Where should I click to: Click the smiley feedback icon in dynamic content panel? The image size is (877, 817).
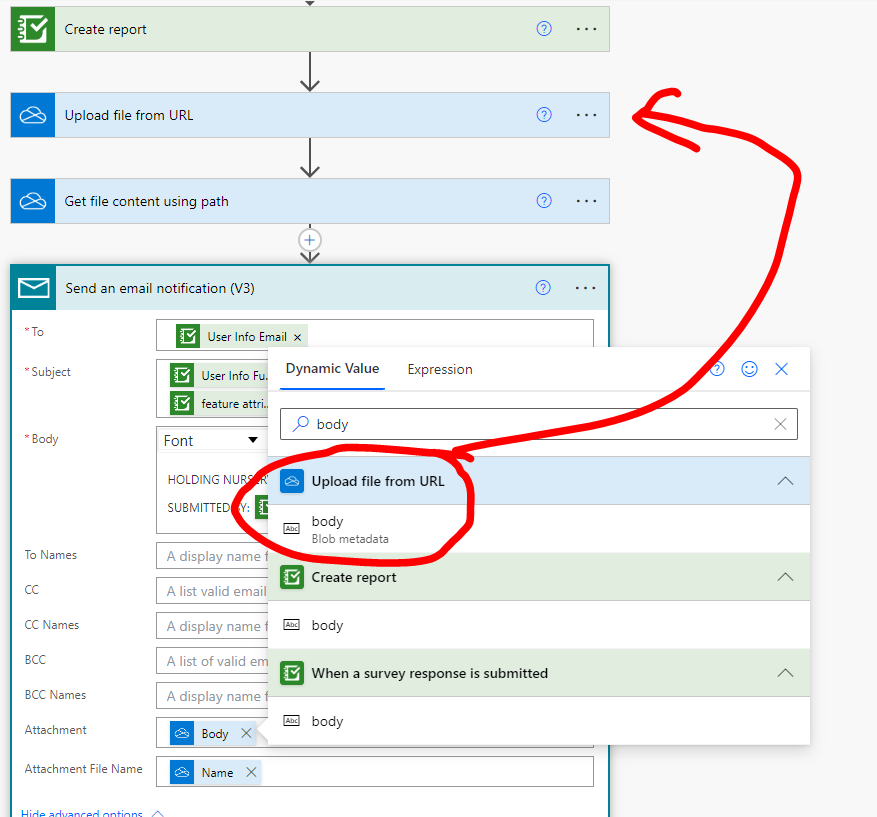tap(749, 369)
